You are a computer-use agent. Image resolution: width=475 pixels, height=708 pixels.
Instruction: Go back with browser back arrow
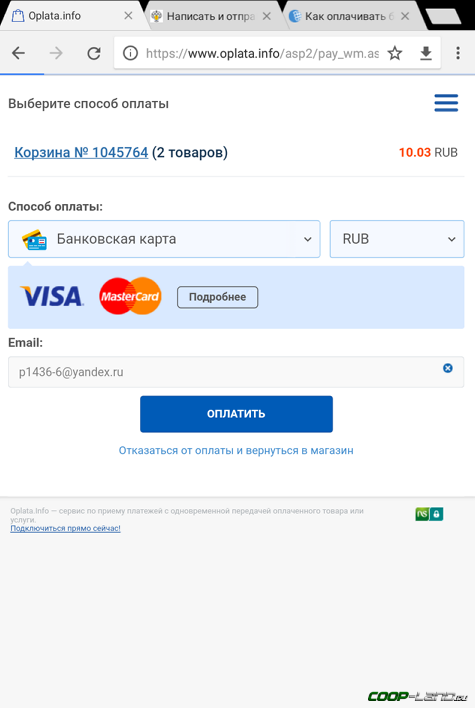click(x=19, y=53)
